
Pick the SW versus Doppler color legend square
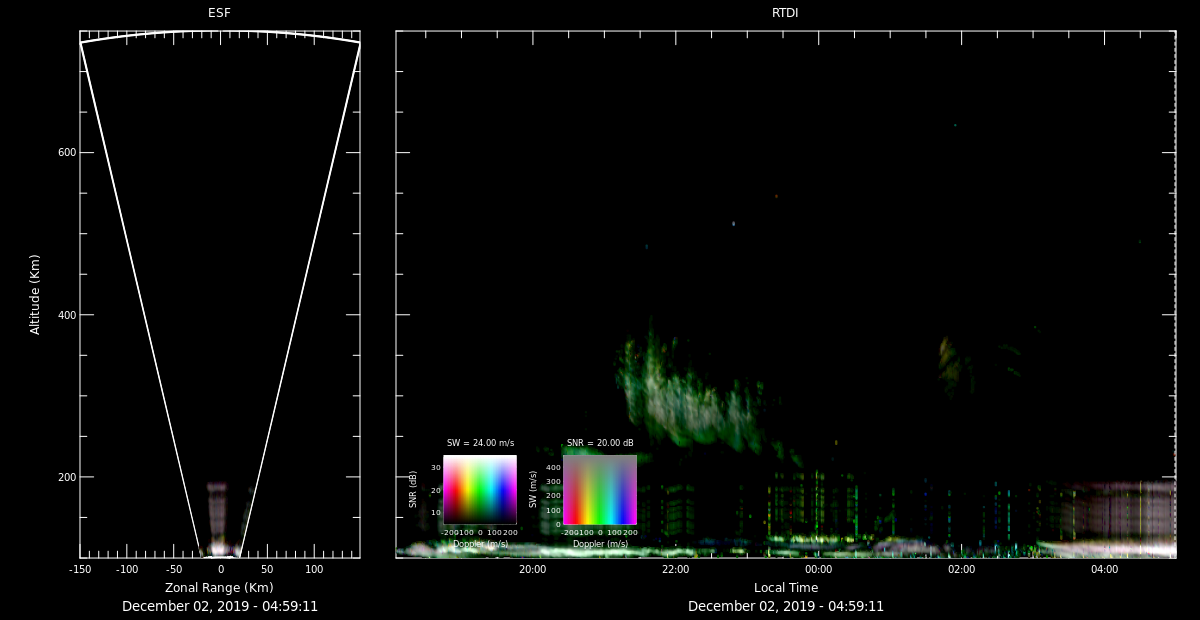[600, 490]
